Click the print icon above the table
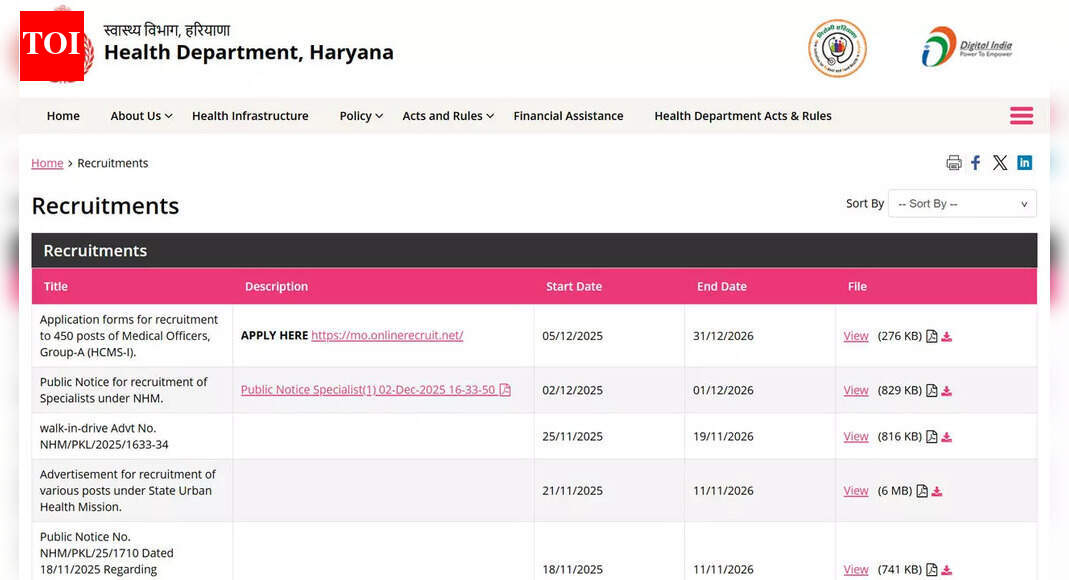This screenshot has width=1069, height=580. 953,162
